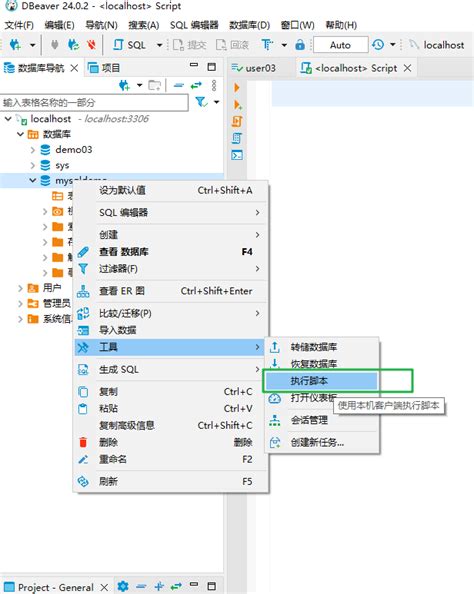Toggle the lock icon in toolbar
The image size is (474, 594).
coord(300,45)
